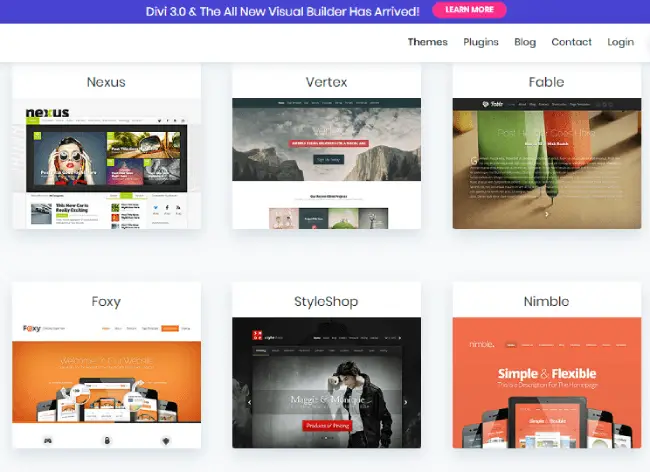Open the Fable theme title
The image size is (650, 472).
(x=546, y=82)
